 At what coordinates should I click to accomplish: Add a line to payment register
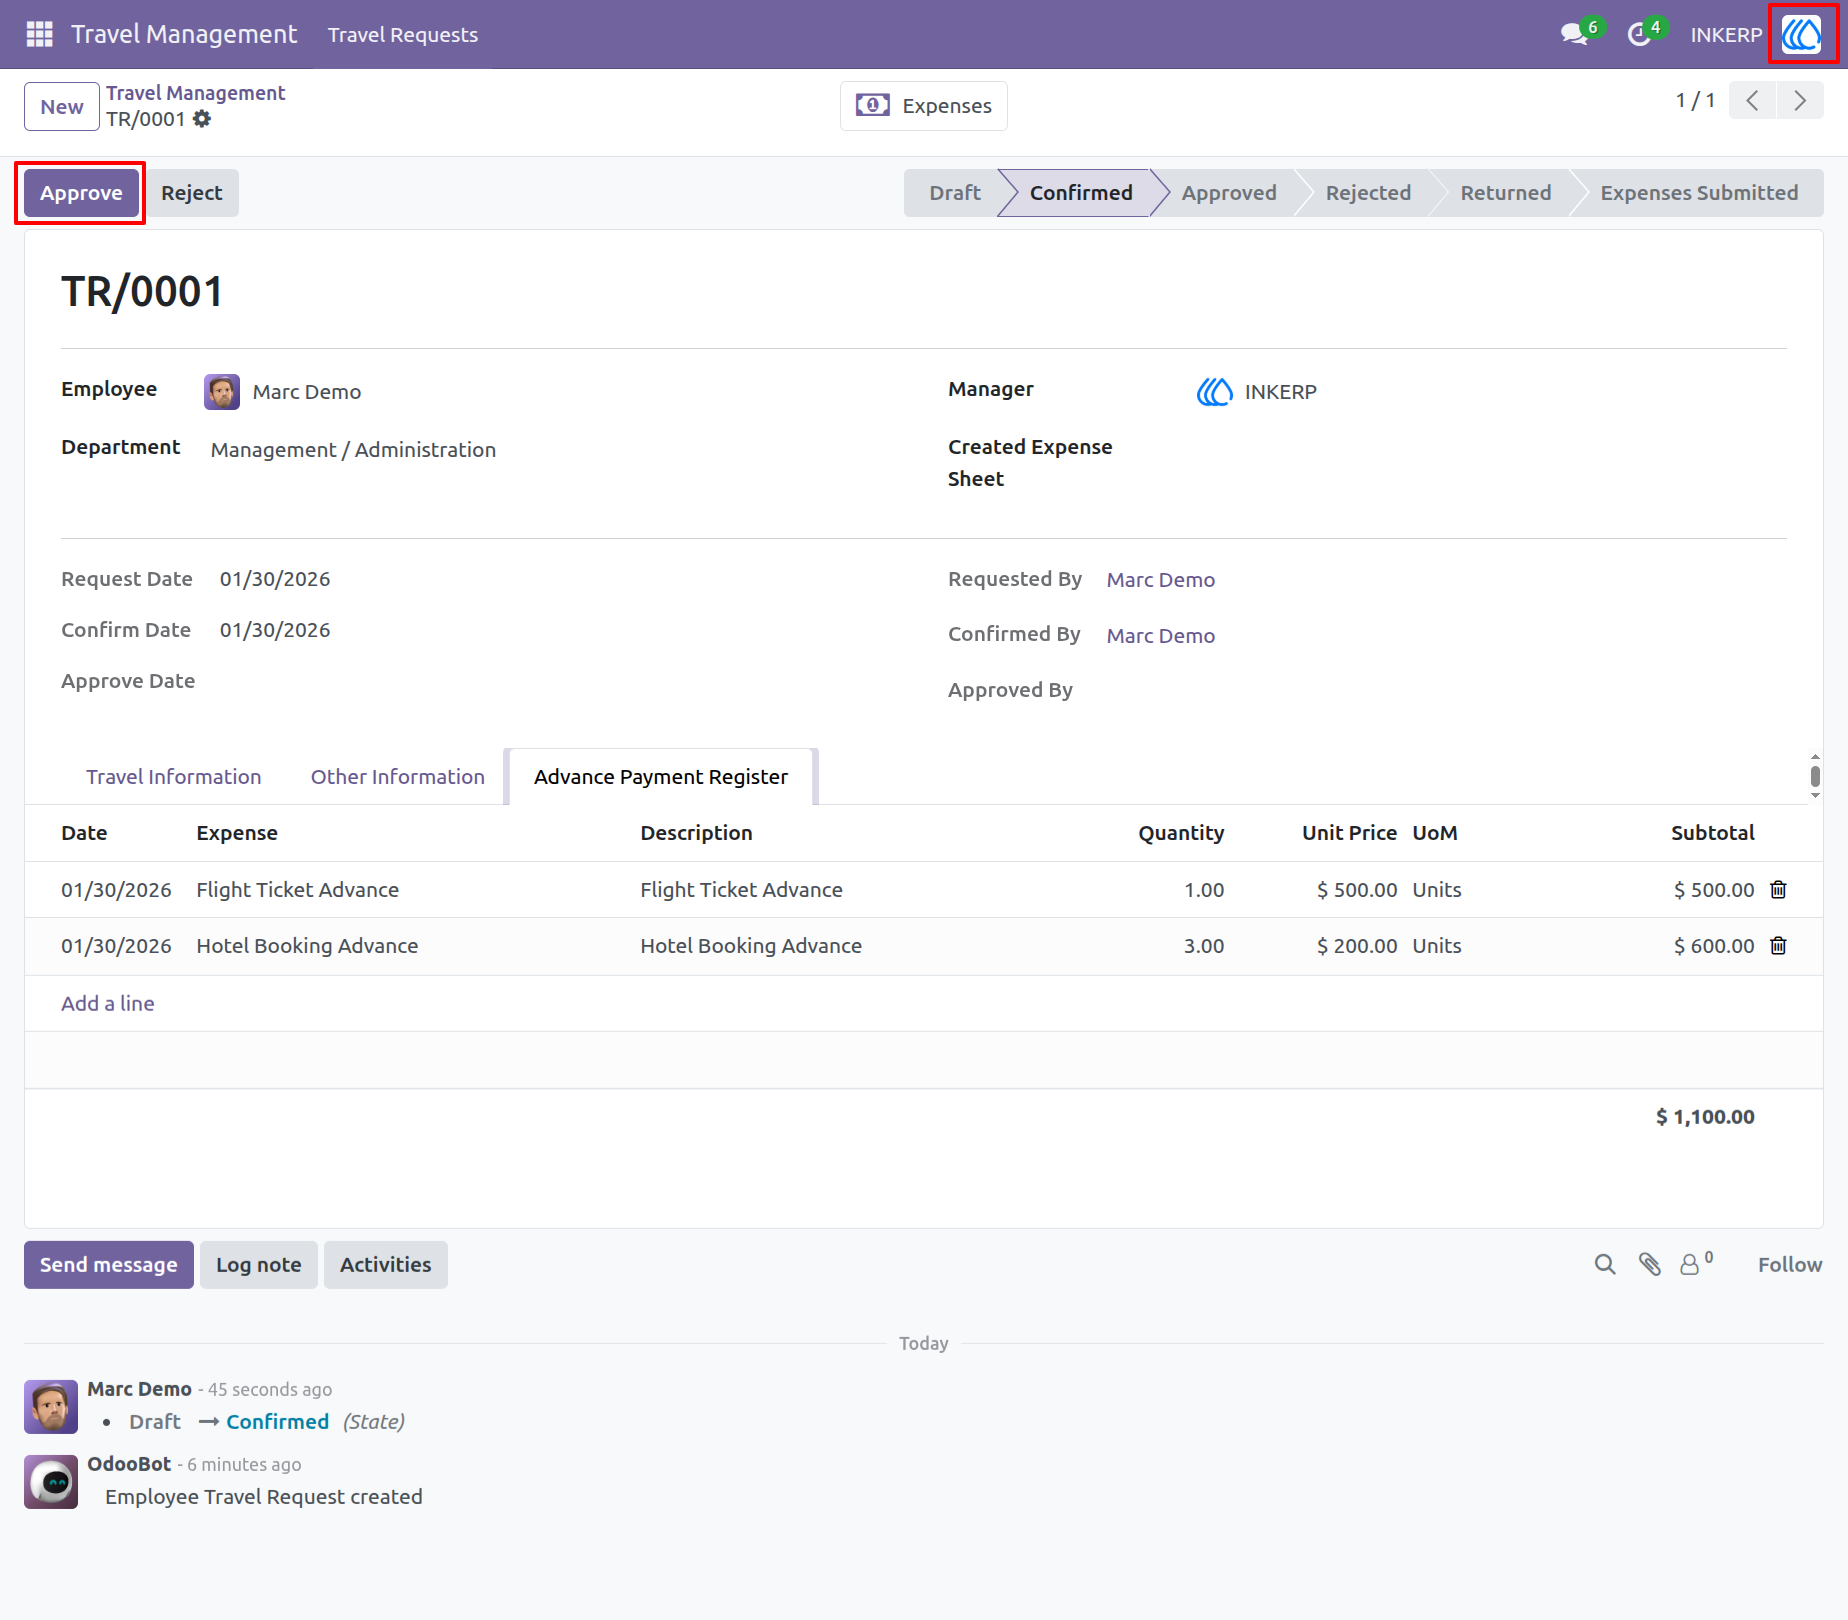(108, 1003)
